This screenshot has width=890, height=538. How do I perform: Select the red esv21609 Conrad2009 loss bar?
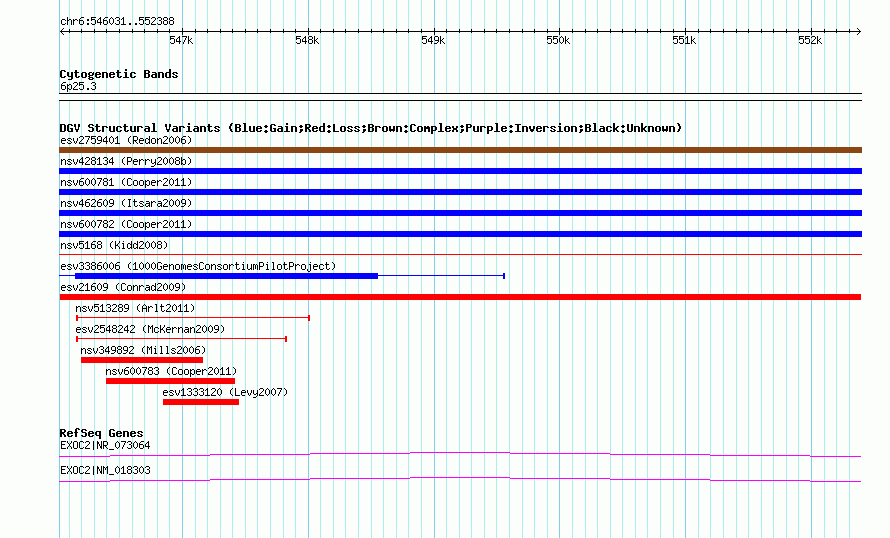pyautogui.click(x=460, y=297)
